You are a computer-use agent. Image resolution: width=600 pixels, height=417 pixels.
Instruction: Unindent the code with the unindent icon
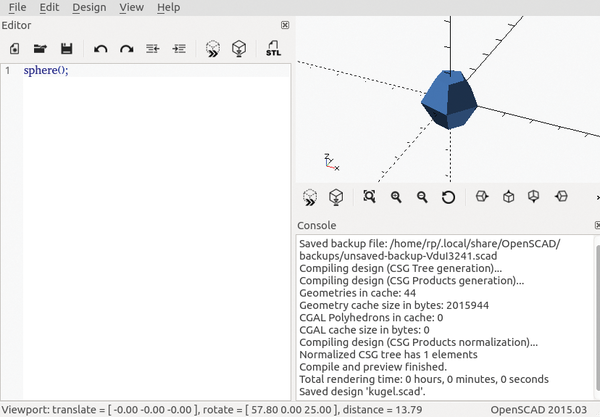point(153,48)
